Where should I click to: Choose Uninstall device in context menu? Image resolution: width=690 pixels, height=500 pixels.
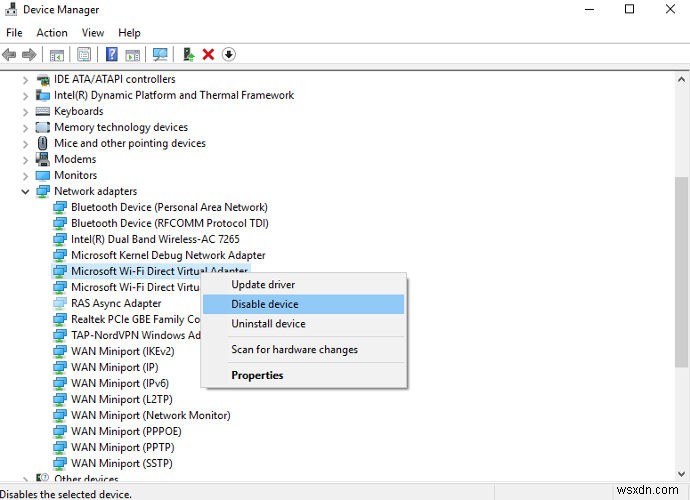303,324
